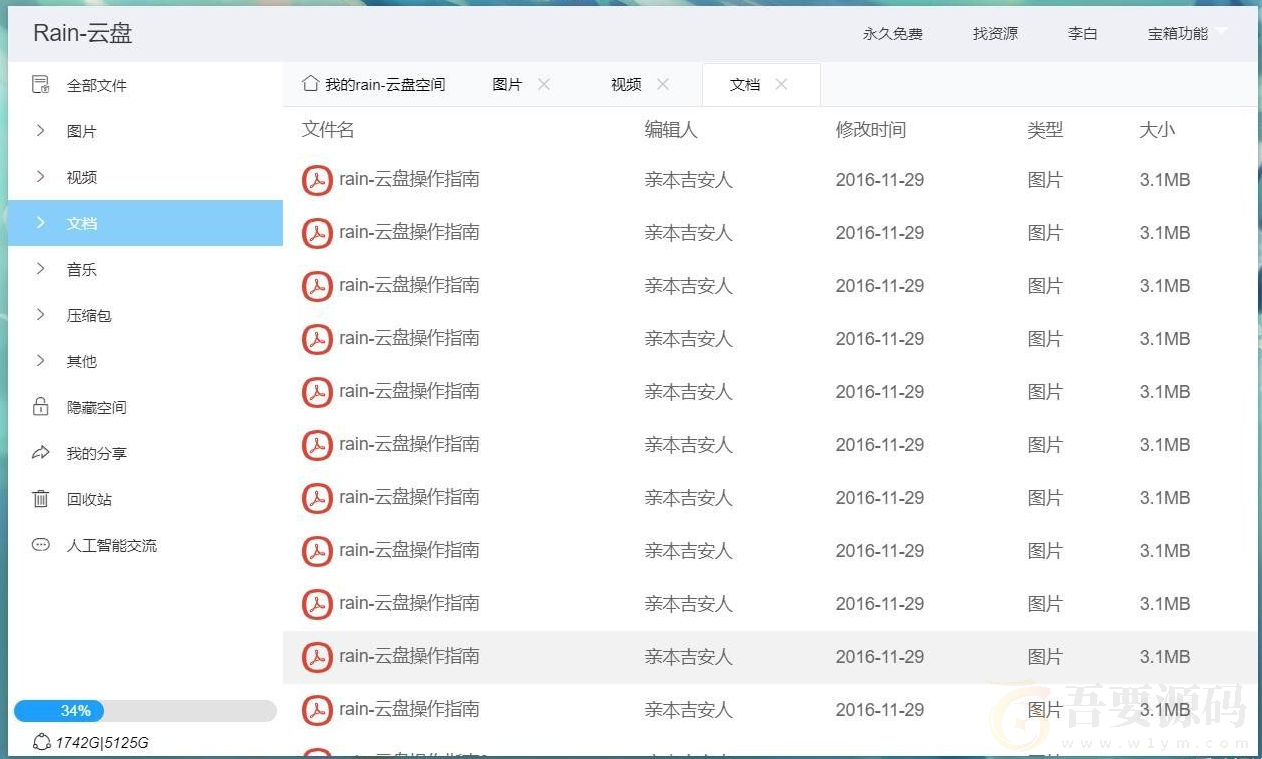Viewport: 1262px width, 759px height.
Task: Click the share arrow icon beside 我的分享
Action: (41, 453)
